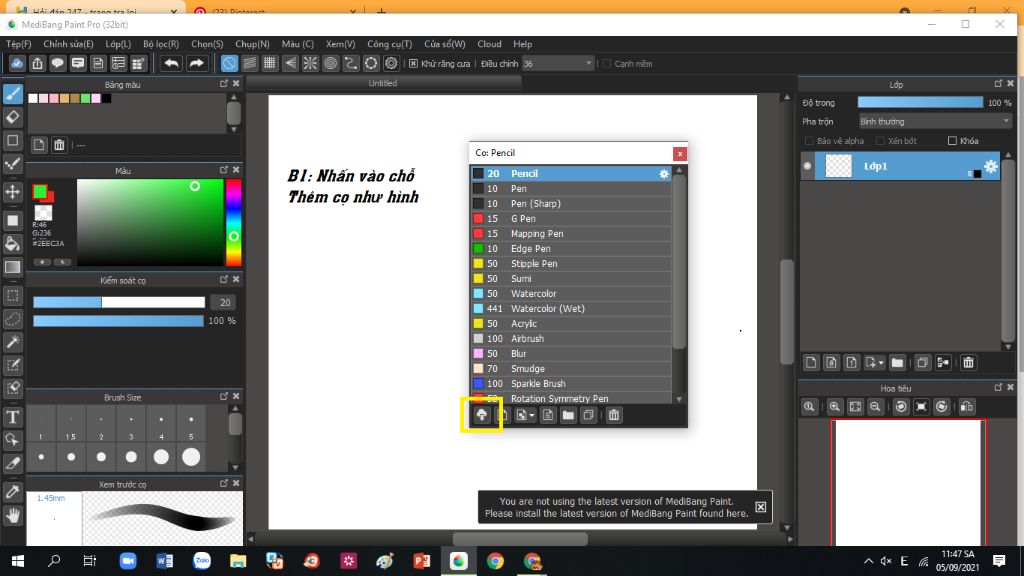Select the Brush tool in left toolbar
The width and height of the screenshot is (1024, 576).
[13, 94]
